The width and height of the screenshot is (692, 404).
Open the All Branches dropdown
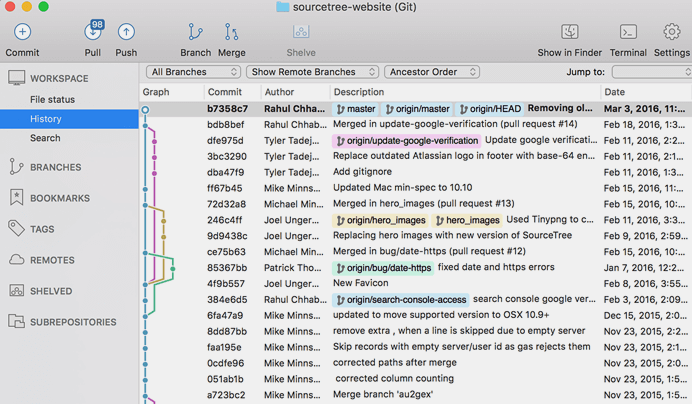tap(193, 72)
